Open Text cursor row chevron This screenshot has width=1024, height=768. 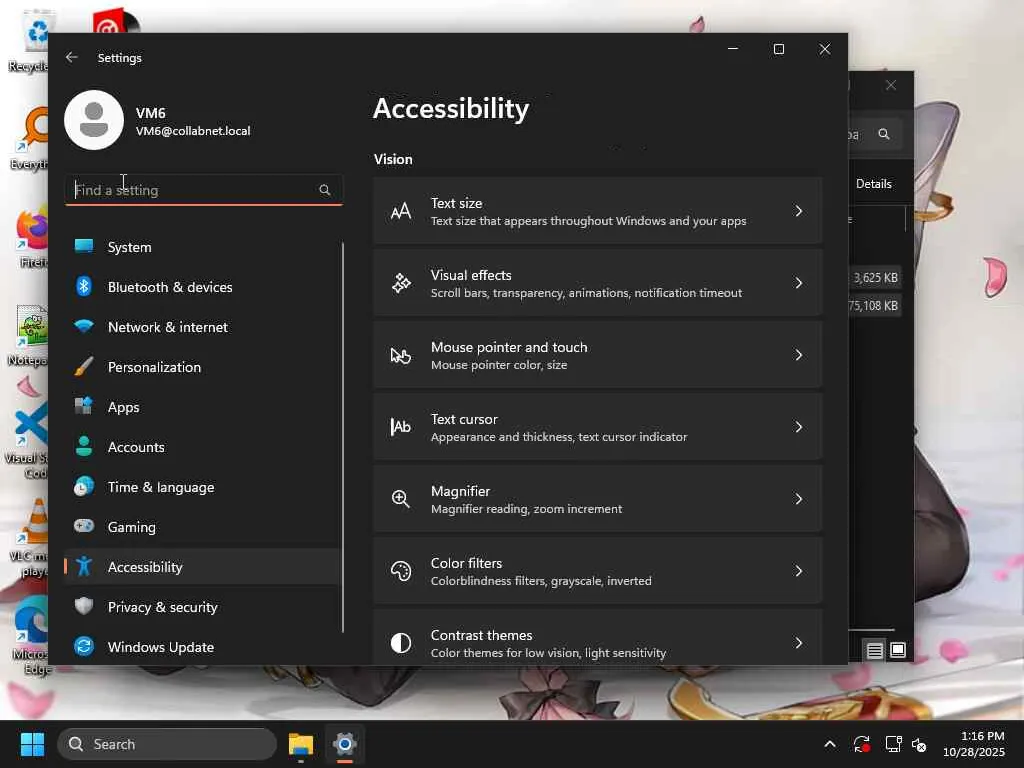coord(799,427)
